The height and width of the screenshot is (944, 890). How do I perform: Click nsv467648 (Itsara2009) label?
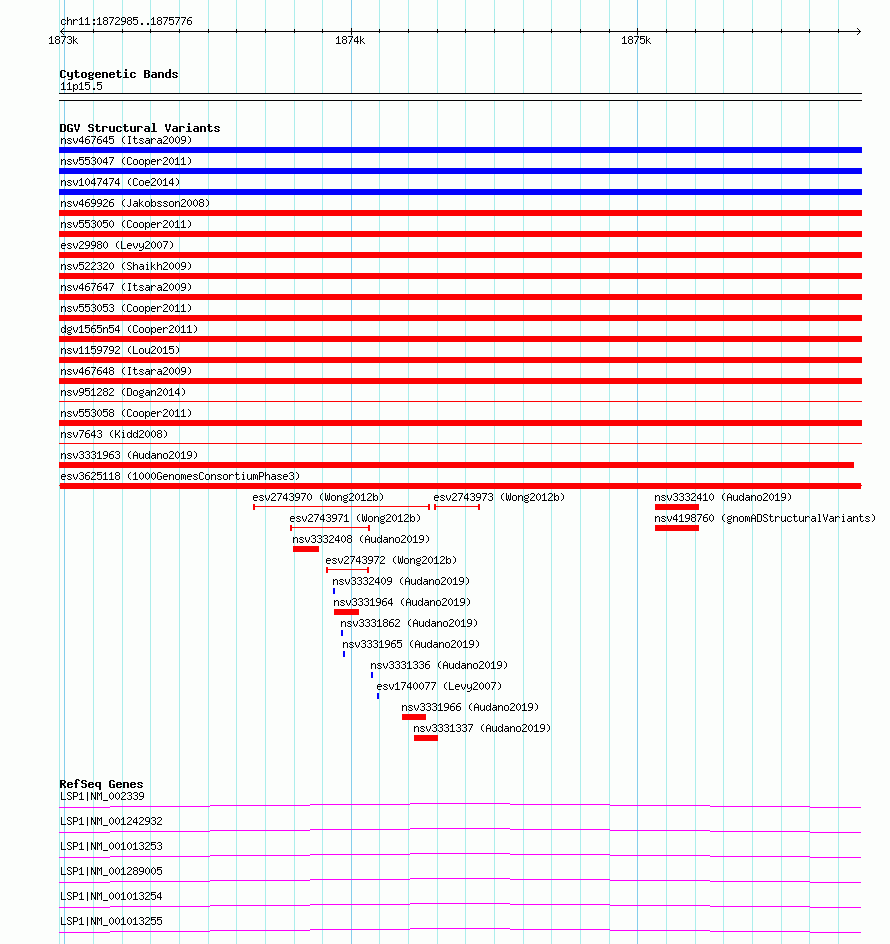[126, 371]
